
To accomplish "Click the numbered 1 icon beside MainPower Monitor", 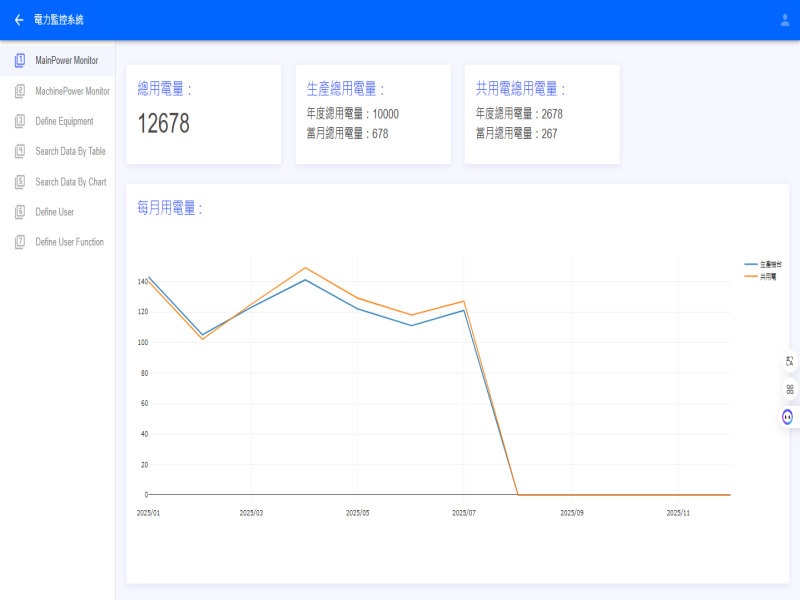I will [x=20, y=60].
